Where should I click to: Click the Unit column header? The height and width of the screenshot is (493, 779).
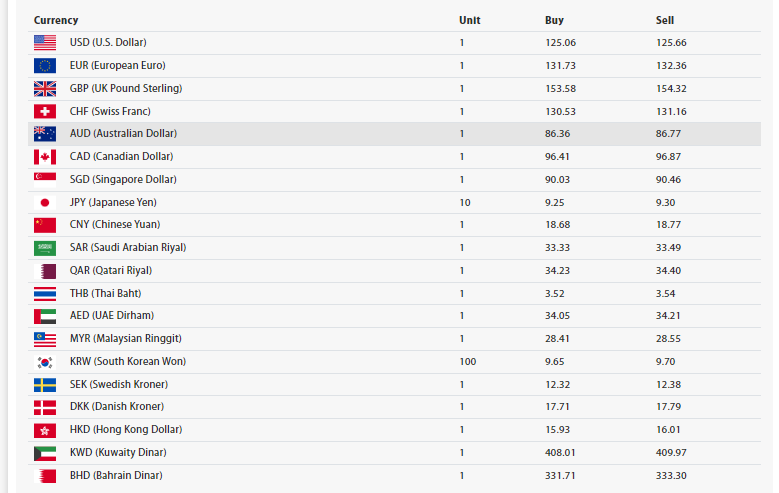click(x=470, y=20)
